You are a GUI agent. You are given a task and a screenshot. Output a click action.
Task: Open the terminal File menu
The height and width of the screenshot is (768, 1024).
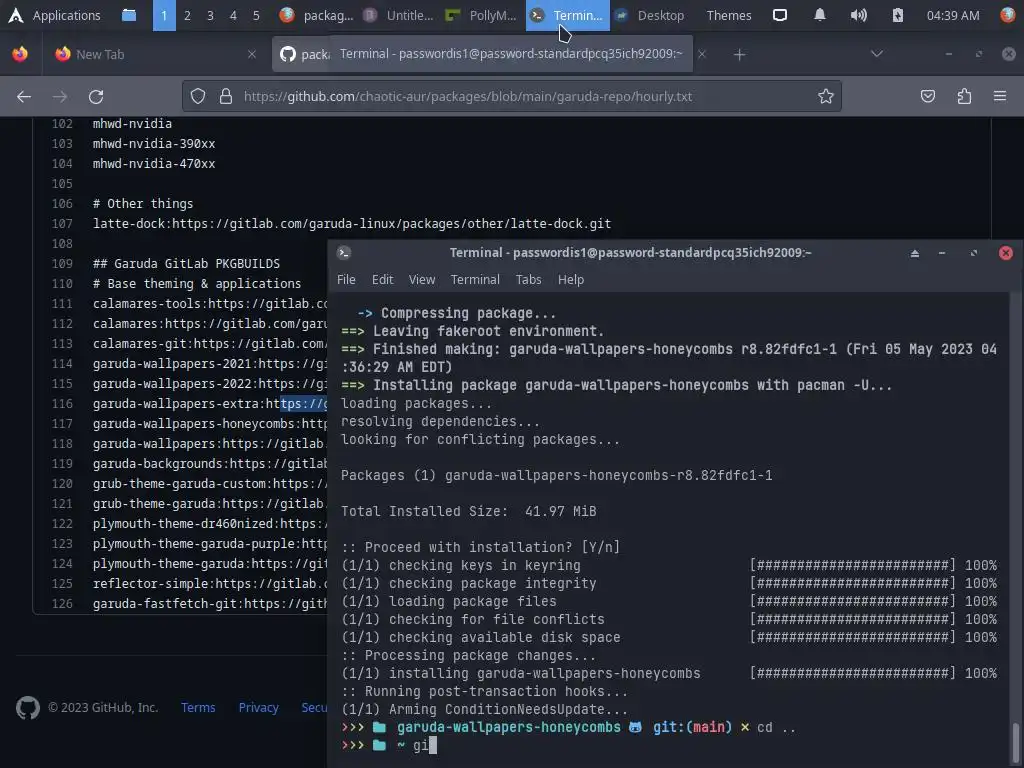(346, 280)
